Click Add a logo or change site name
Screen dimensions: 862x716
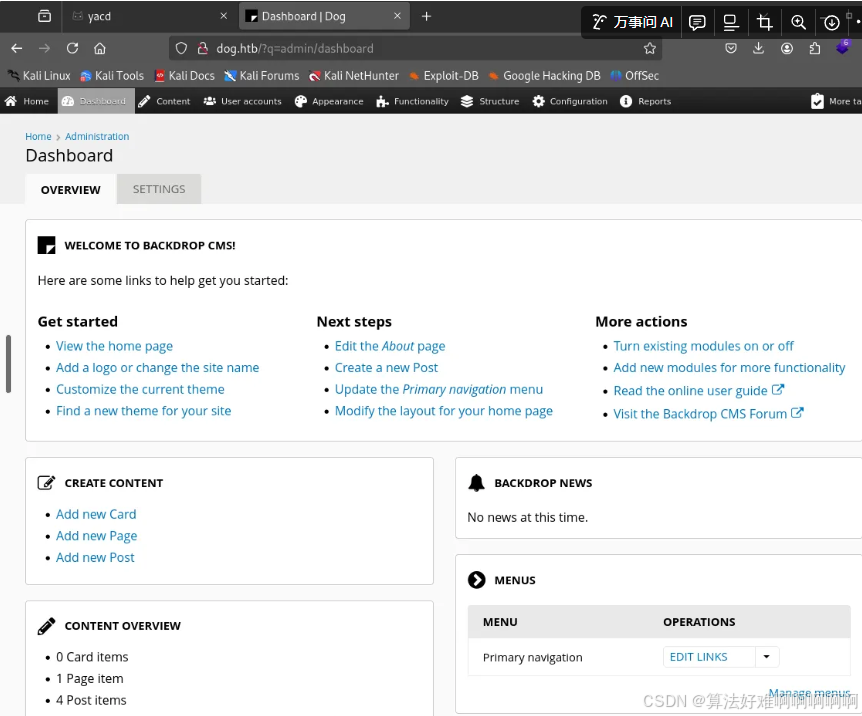coord(157,367)
